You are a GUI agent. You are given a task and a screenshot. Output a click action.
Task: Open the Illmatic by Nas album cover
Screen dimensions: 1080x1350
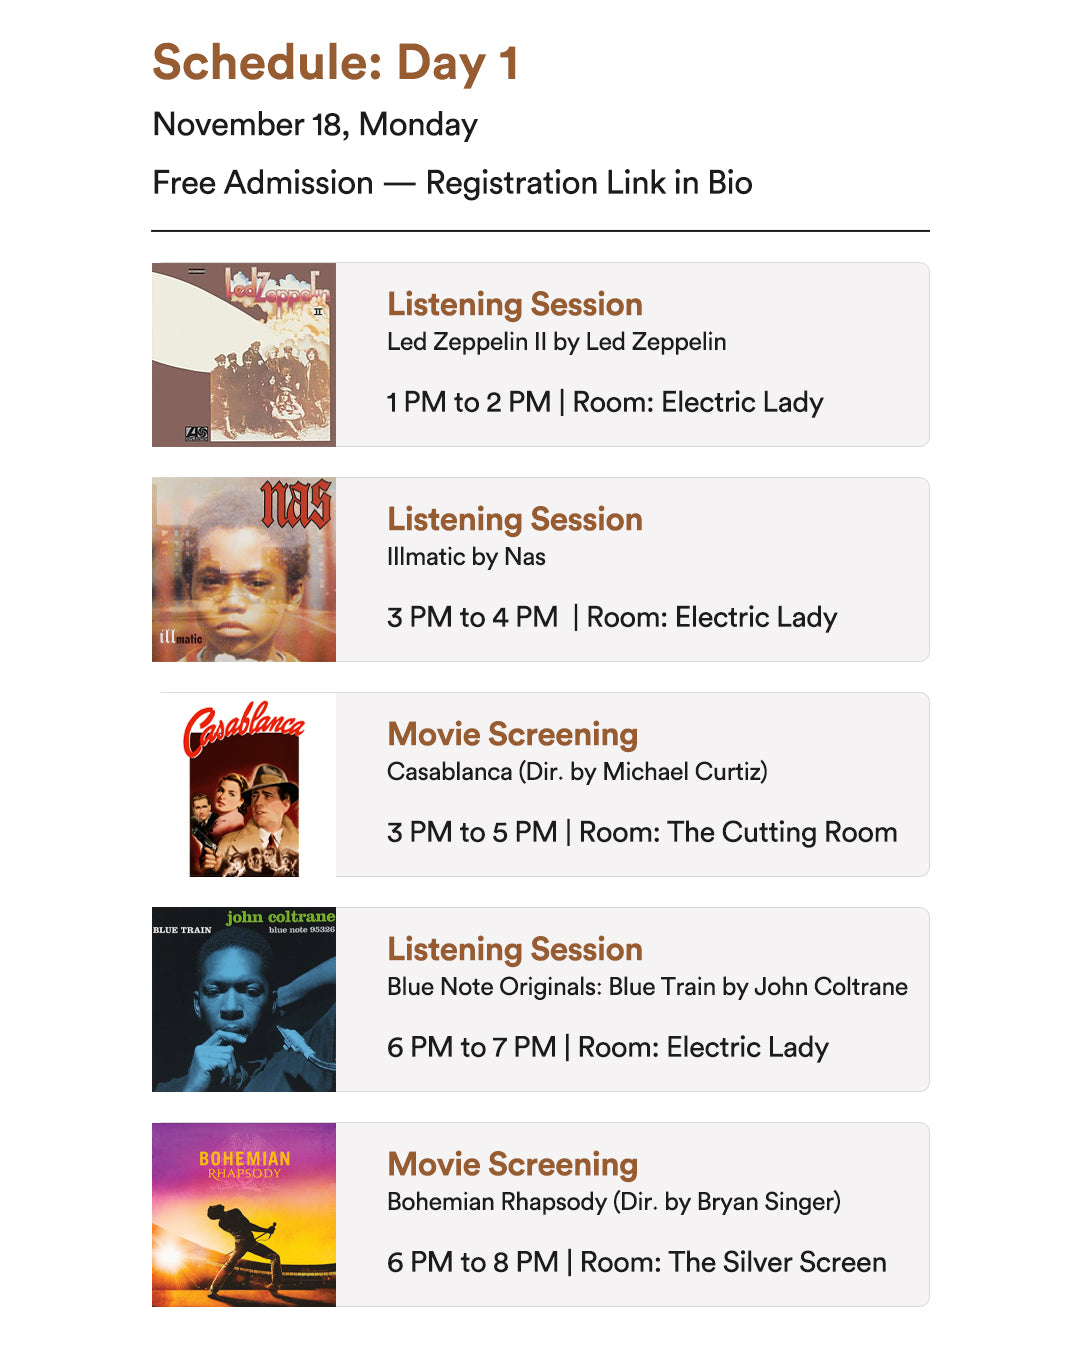244,569
